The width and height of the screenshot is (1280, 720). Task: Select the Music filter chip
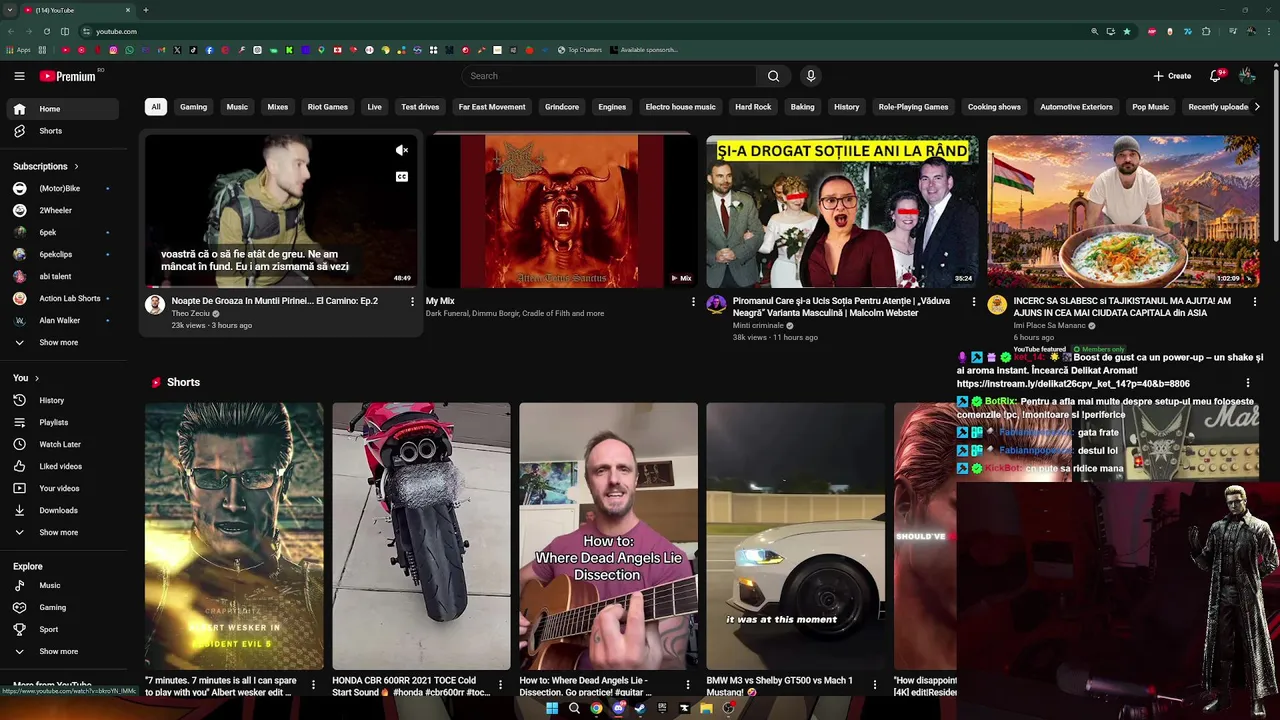click(237, 107)
